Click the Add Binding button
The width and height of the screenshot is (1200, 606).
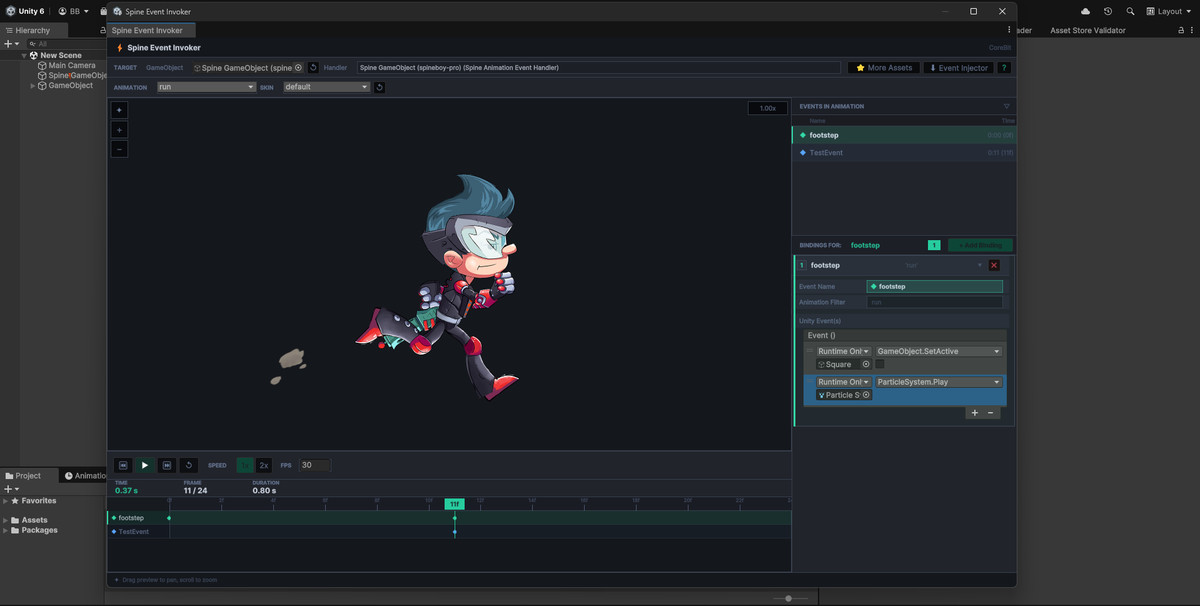[x=980, y=245]
